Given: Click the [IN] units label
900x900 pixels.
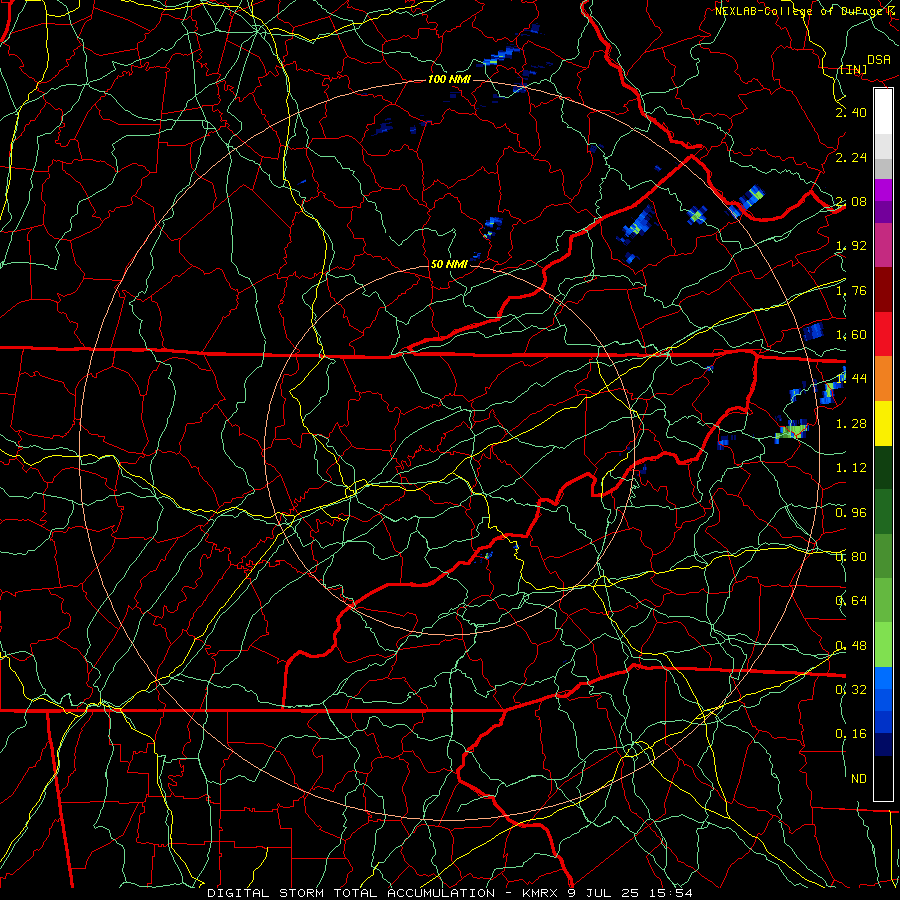Looking at the screenshot, I should 853,69.
